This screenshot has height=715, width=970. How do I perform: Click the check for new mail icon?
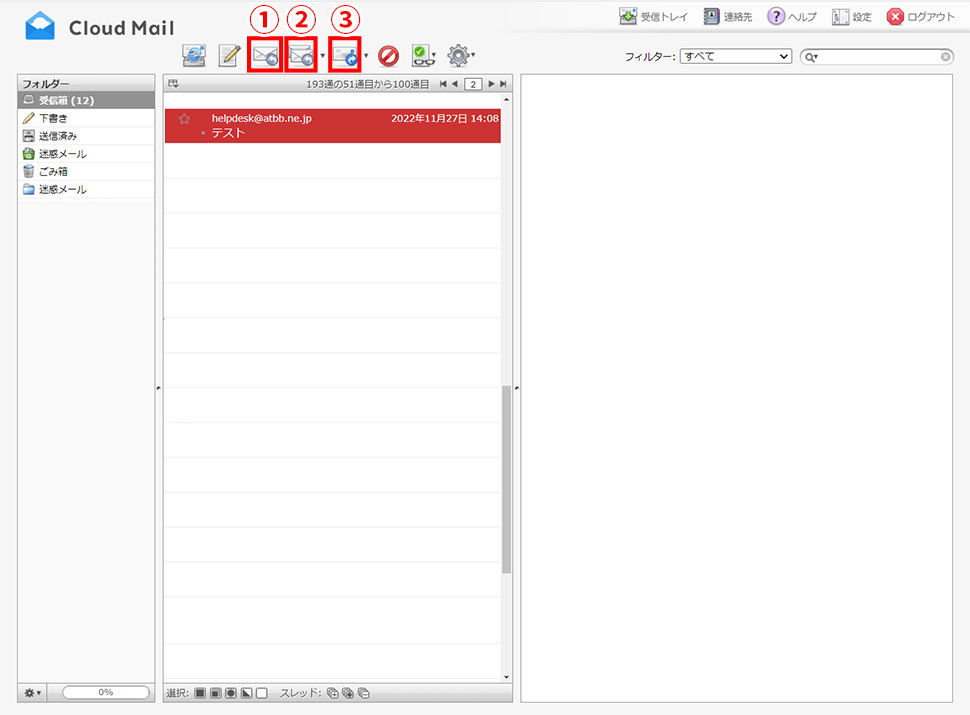[x=193, y=57]
